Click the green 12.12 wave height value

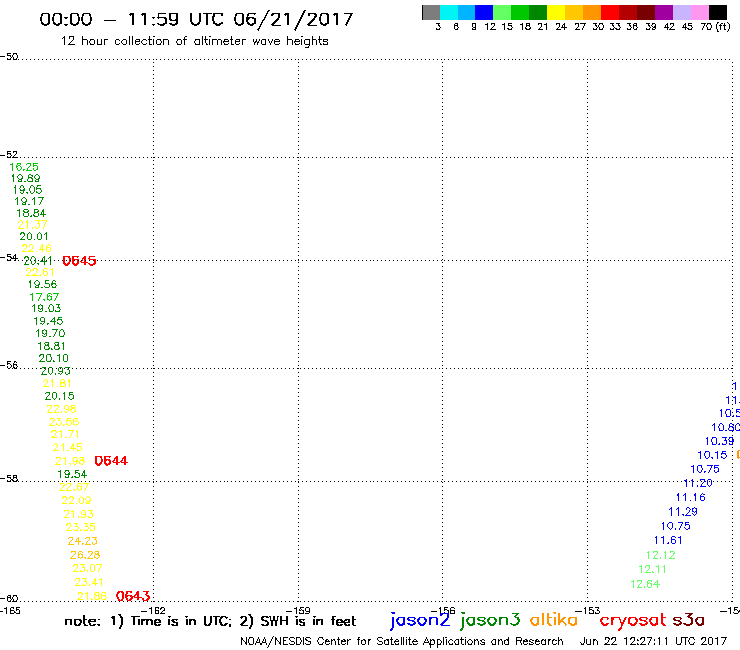(661, 555)
